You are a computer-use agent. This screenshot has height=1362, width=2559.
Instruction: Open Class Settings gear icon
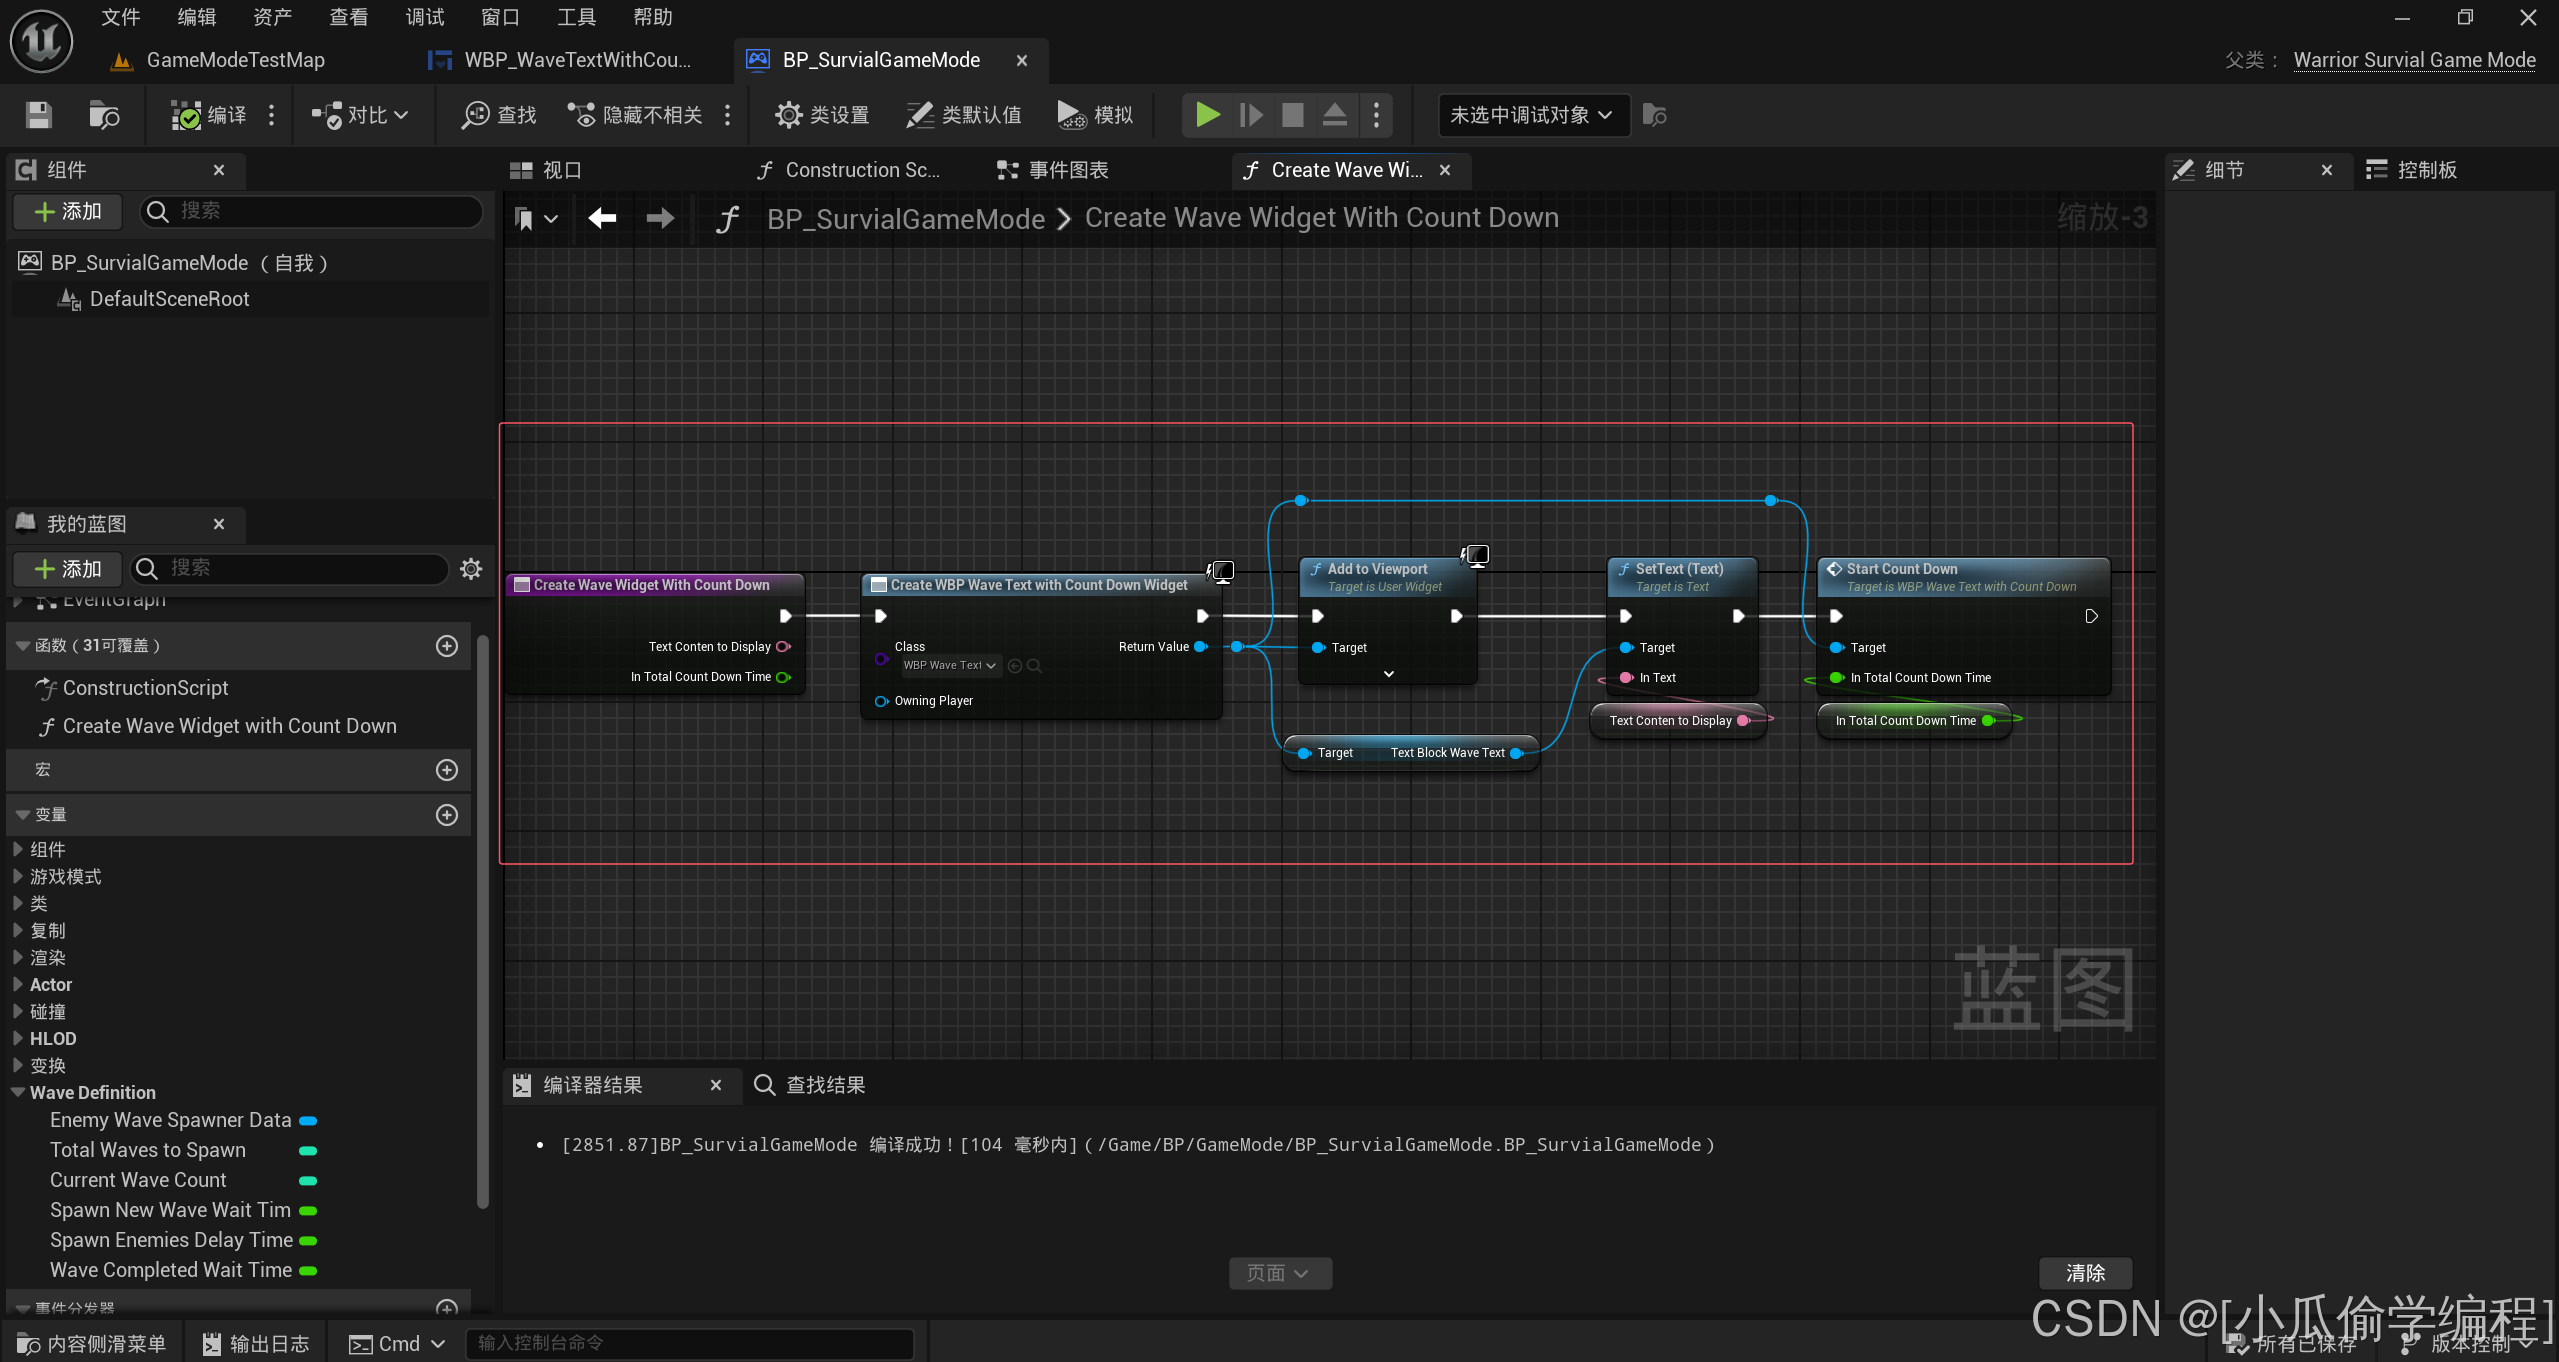coord(788,115)
